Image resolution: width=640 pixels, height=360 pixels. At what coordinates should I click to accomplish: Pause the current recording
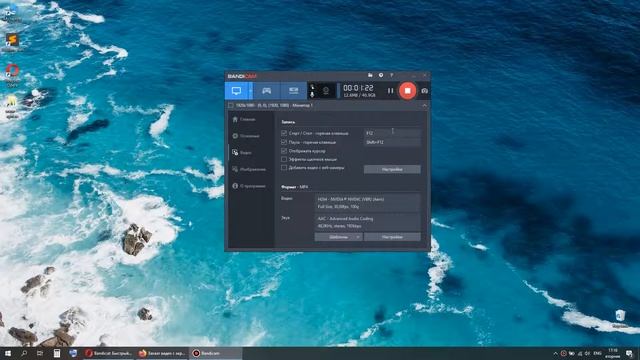click(x=390, y=91)
